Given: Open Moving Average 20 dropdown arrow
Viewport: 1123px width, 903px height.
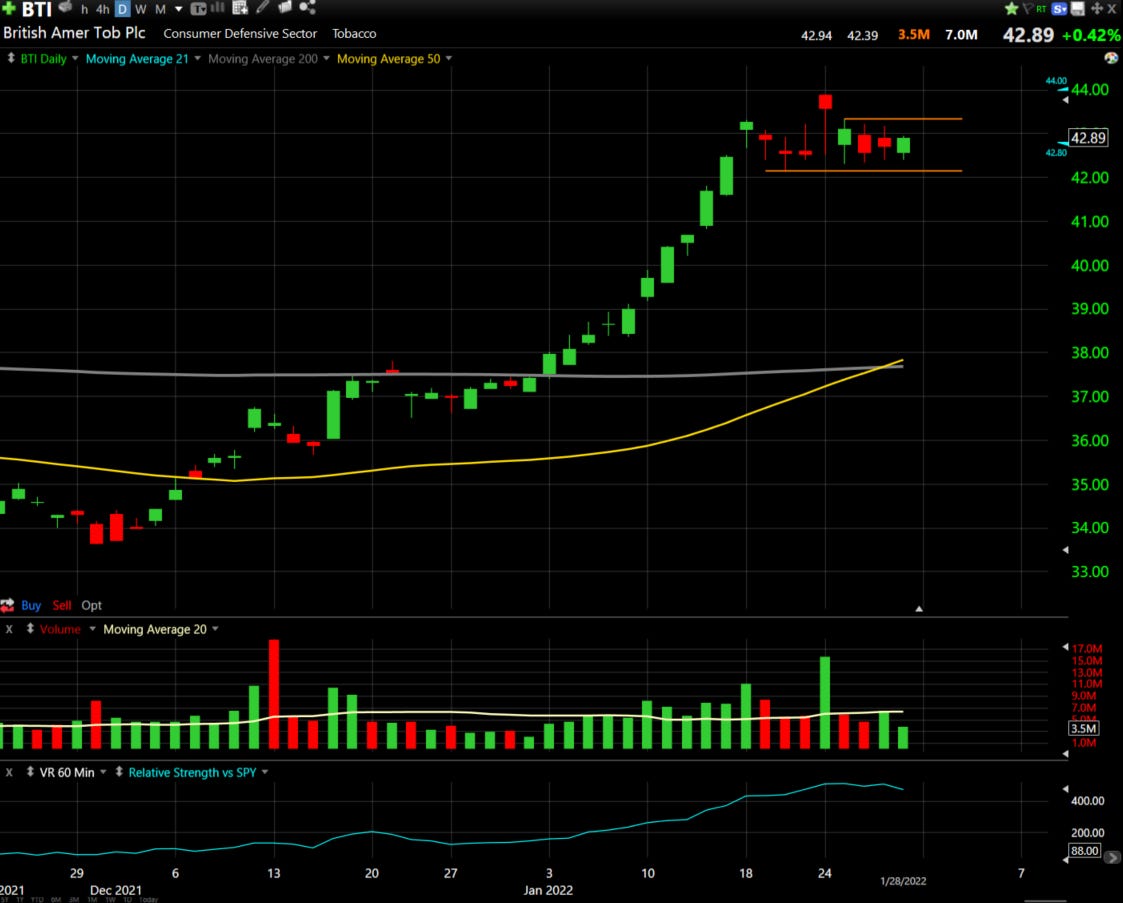Looking at the screenshot, I should click(216, 629).
